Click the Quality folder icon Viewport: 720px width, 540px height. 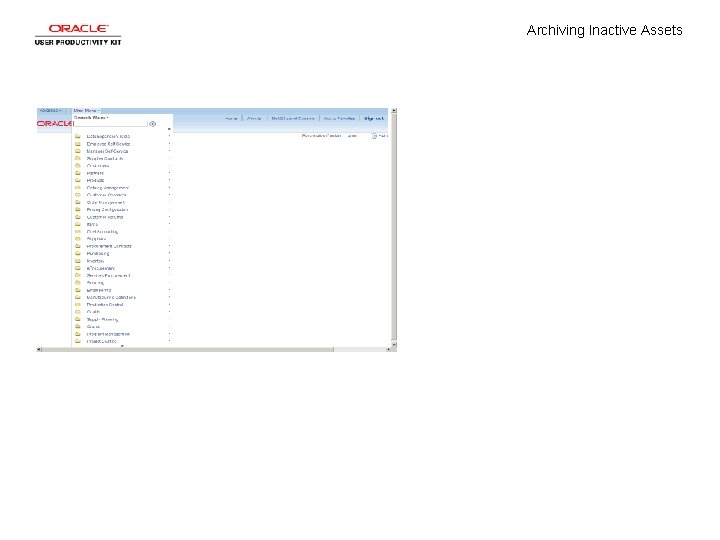(78, 312)
